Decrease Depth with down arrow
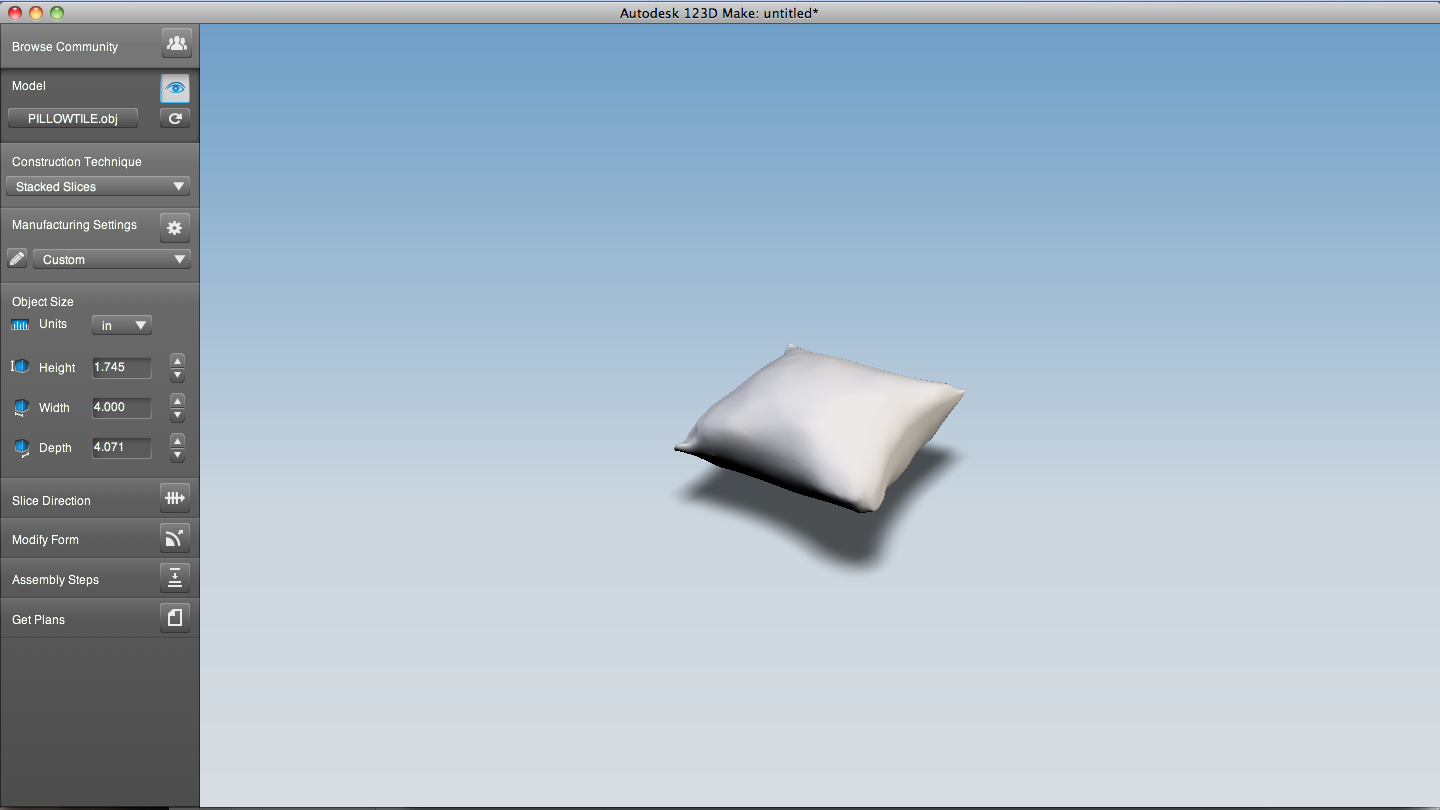Screen dimensions: 1440x810 177,455
